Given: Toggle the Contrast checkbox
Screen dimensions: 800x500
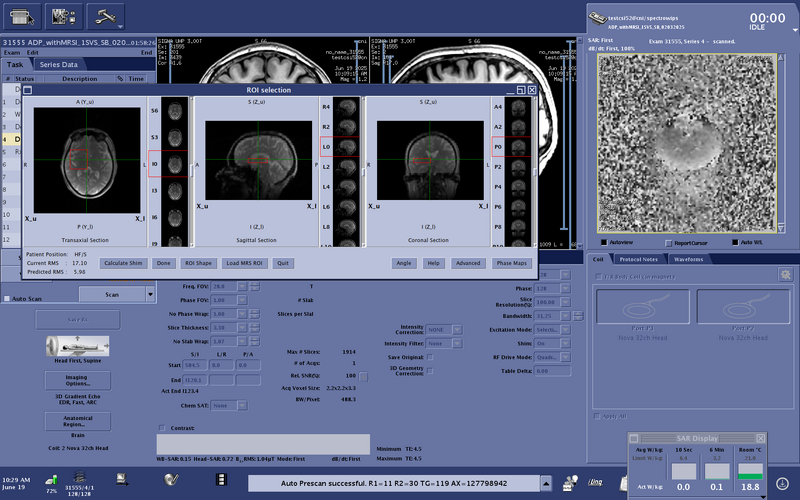Looking at the screenshot, I should click(x=162, y=428).
